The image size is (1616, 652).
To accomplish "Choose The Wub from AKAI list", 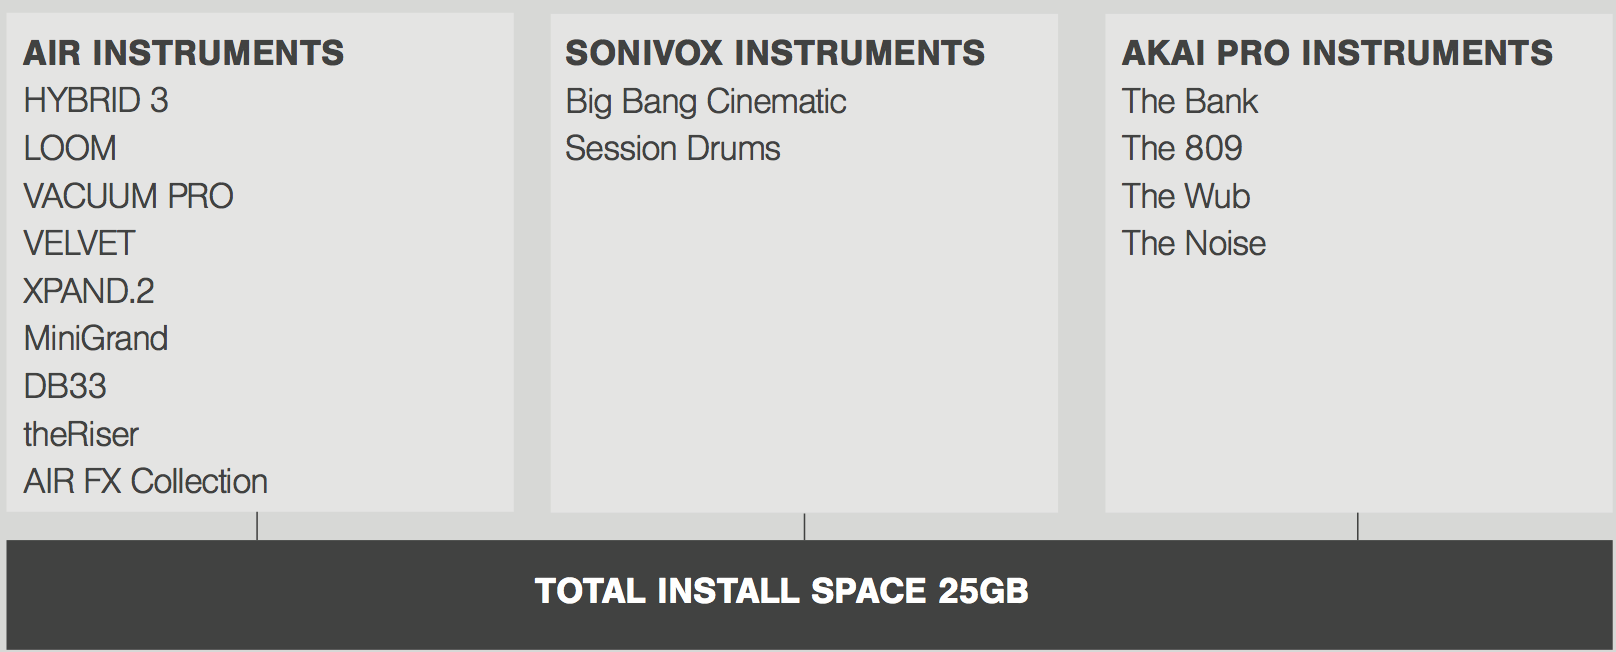I will coord(1186,196).
